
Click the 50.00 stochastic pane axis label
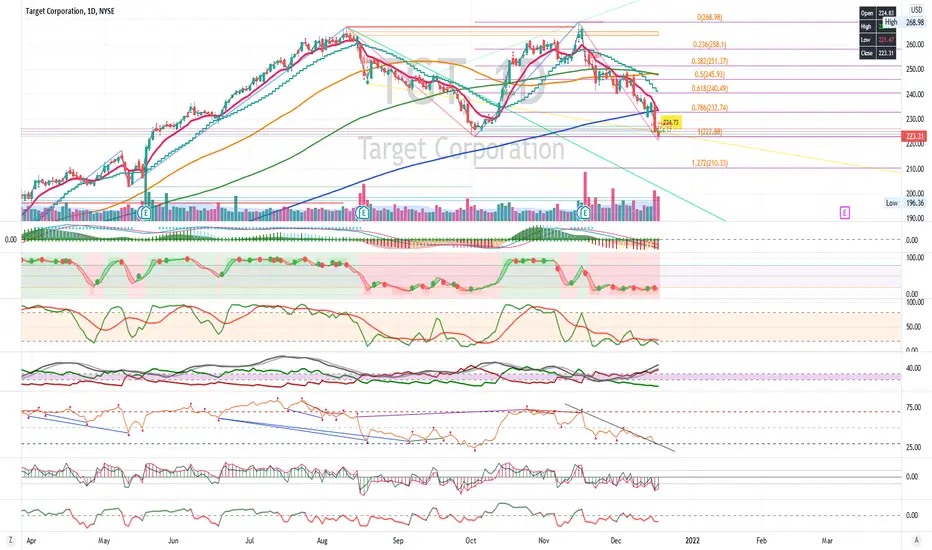click(x=915, y=327)
